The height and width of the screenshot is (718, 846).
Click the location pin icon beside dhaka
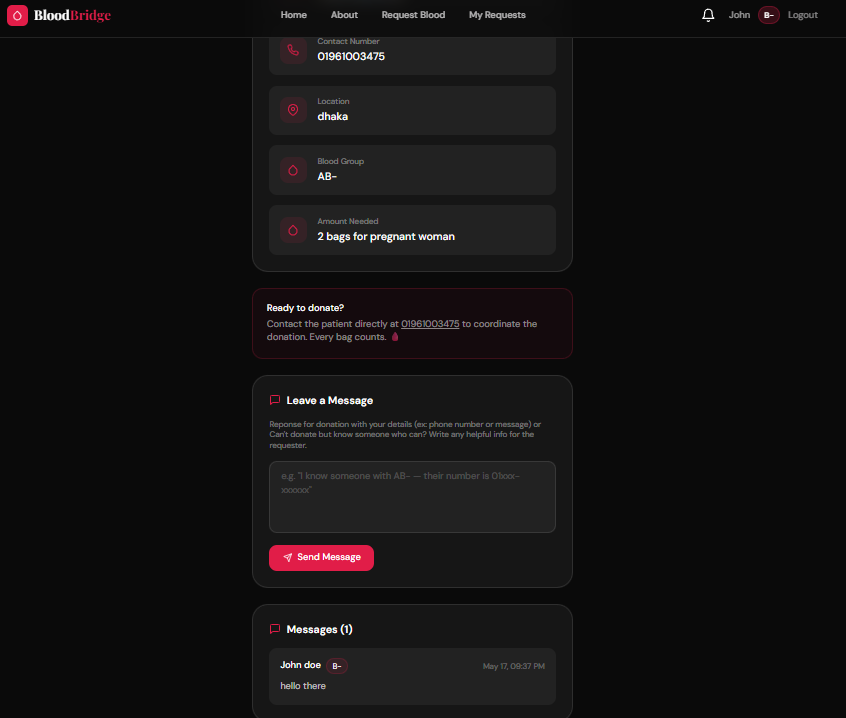(293, 110)
